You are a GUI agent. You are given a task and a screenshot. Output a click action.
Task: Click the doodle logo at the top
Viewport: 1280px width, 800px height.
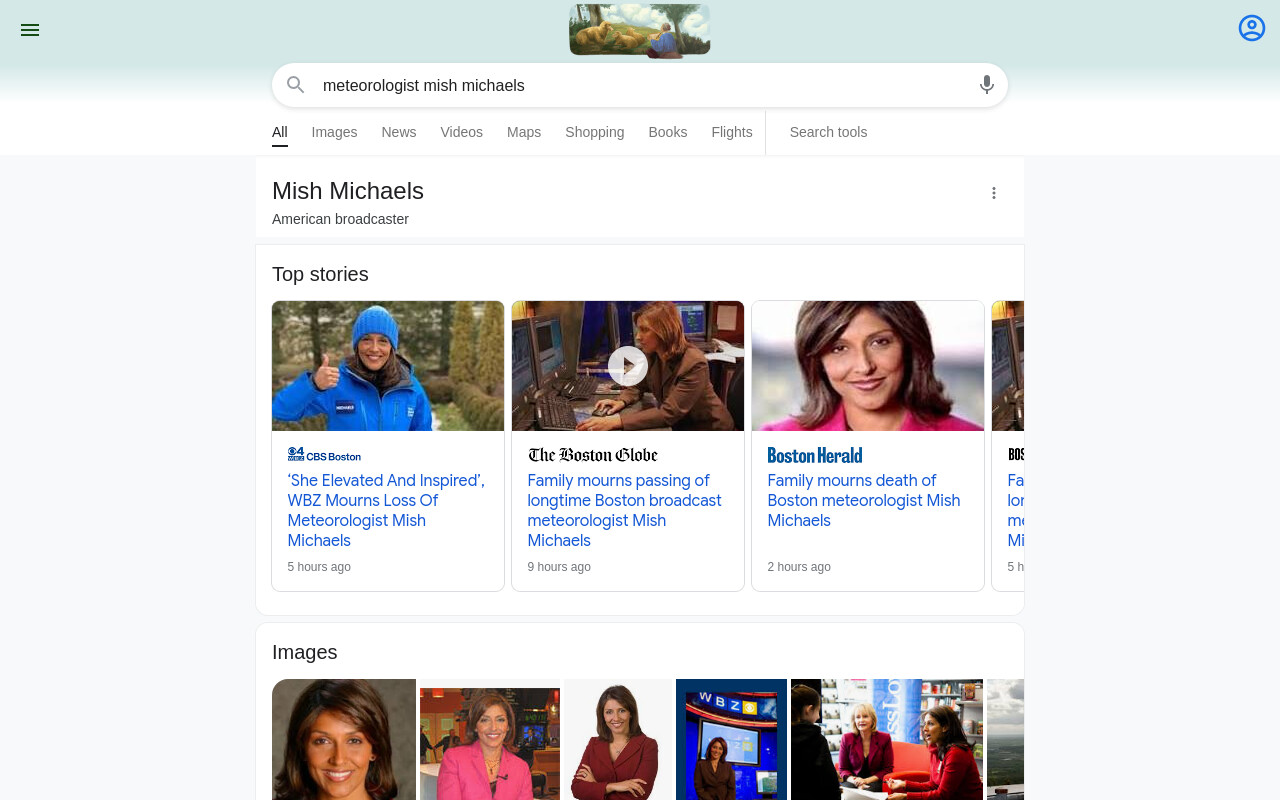[x=640, y=30]
